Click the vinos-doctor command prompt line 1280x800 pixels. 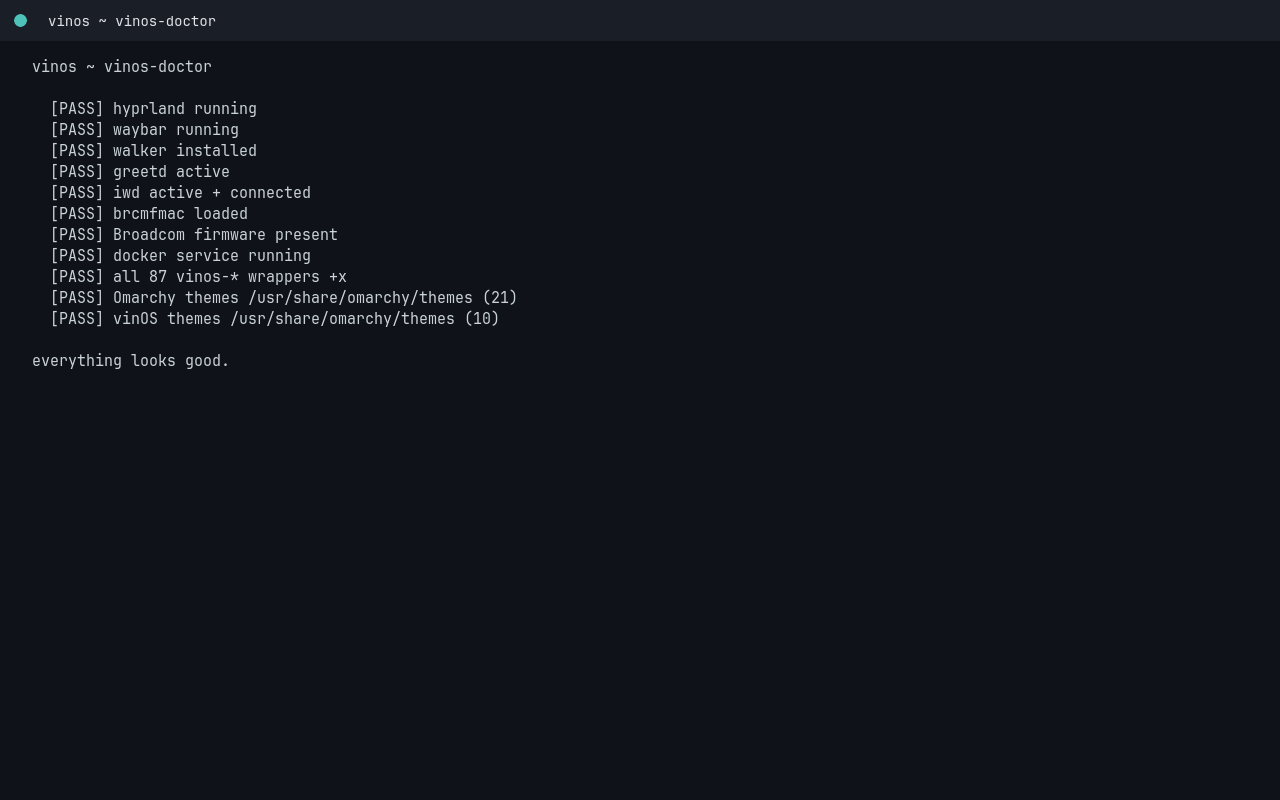pos(122,67)
